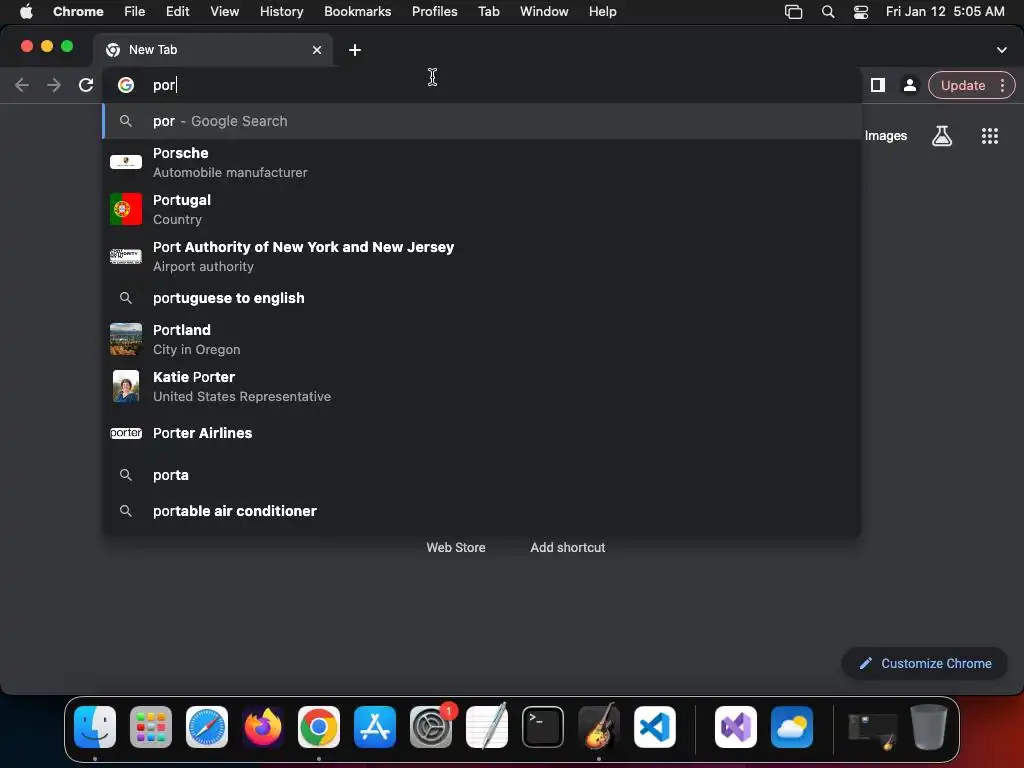
Task: Click Customize Chrome button
Action: (924, 664)
